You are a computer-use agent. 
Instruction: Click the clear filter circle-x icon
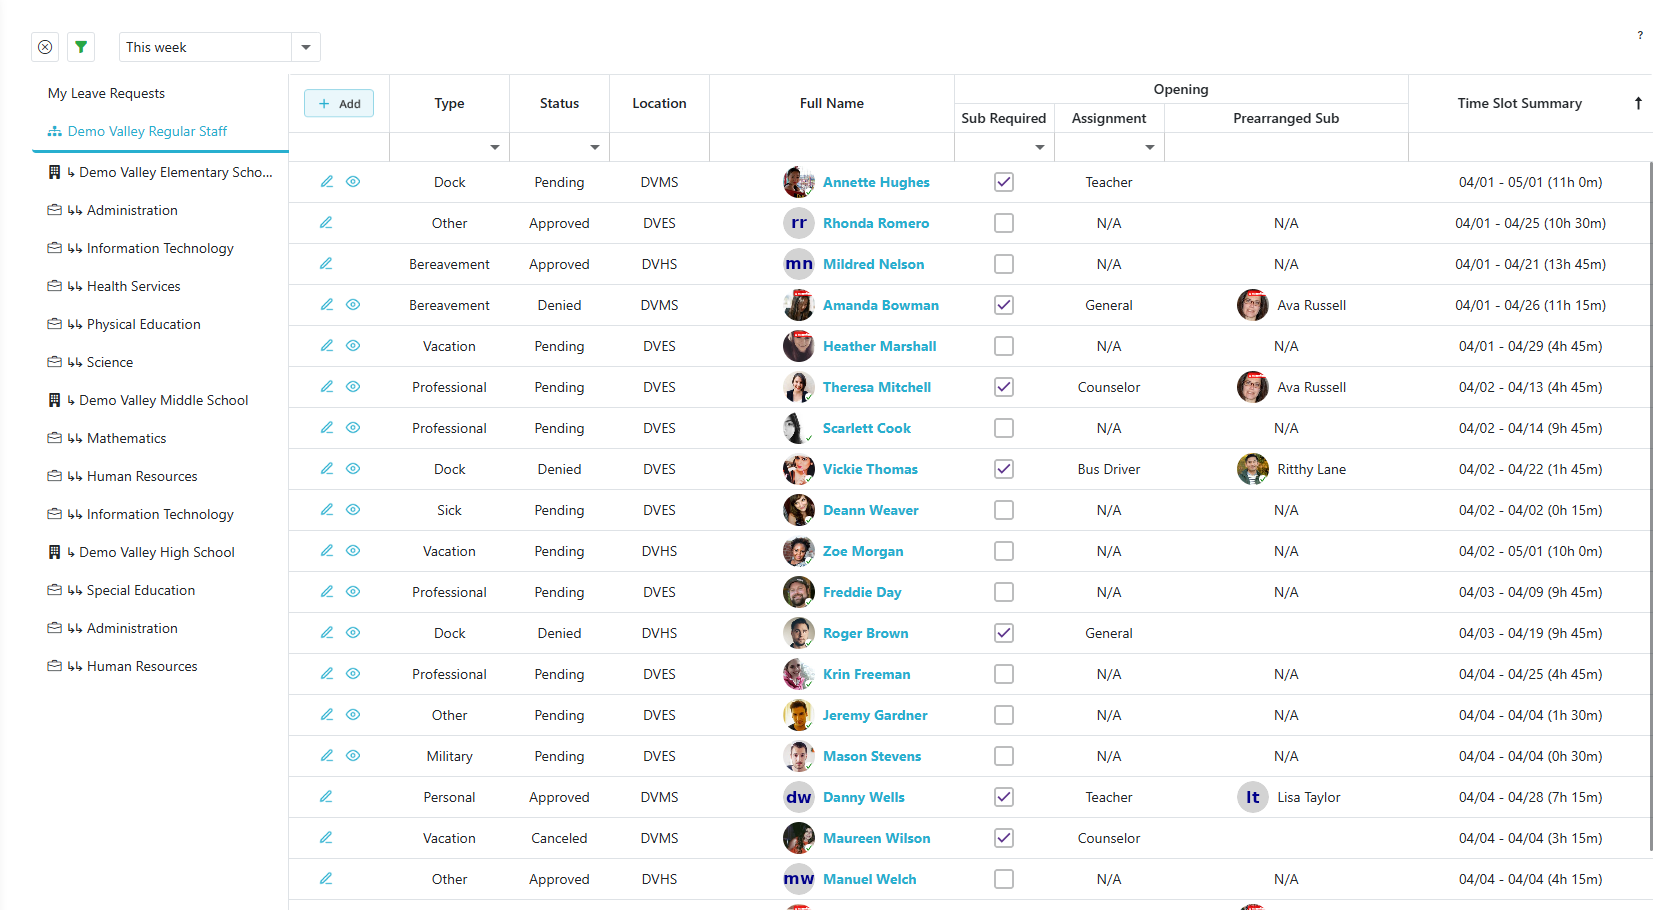pos(45,47)
